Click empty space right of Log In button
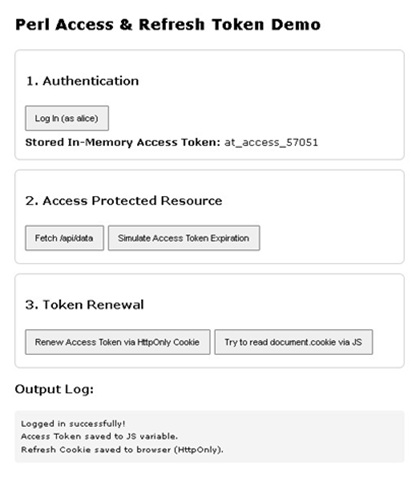 (253, 118)
